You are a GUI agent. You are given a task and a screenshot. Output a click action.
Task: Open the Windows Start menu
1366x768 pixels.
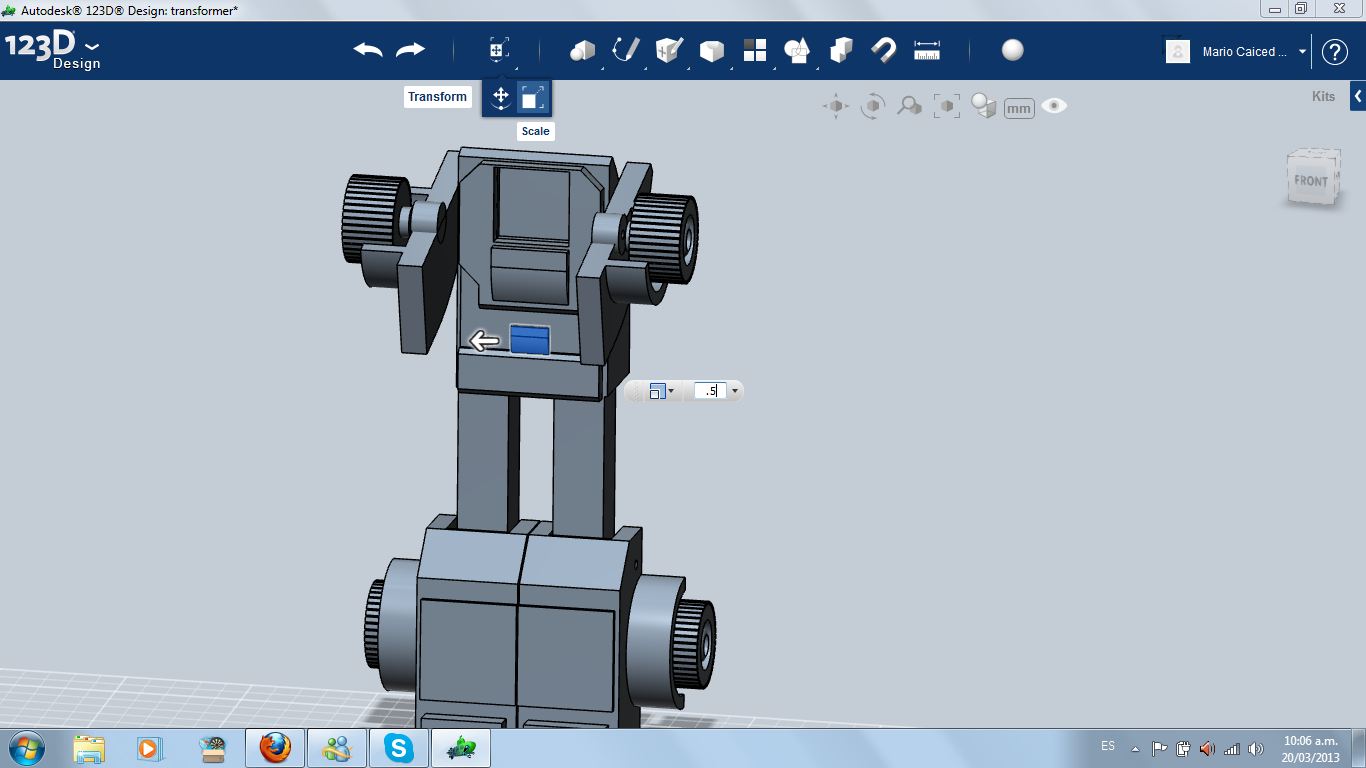click(x=25, y=747)
